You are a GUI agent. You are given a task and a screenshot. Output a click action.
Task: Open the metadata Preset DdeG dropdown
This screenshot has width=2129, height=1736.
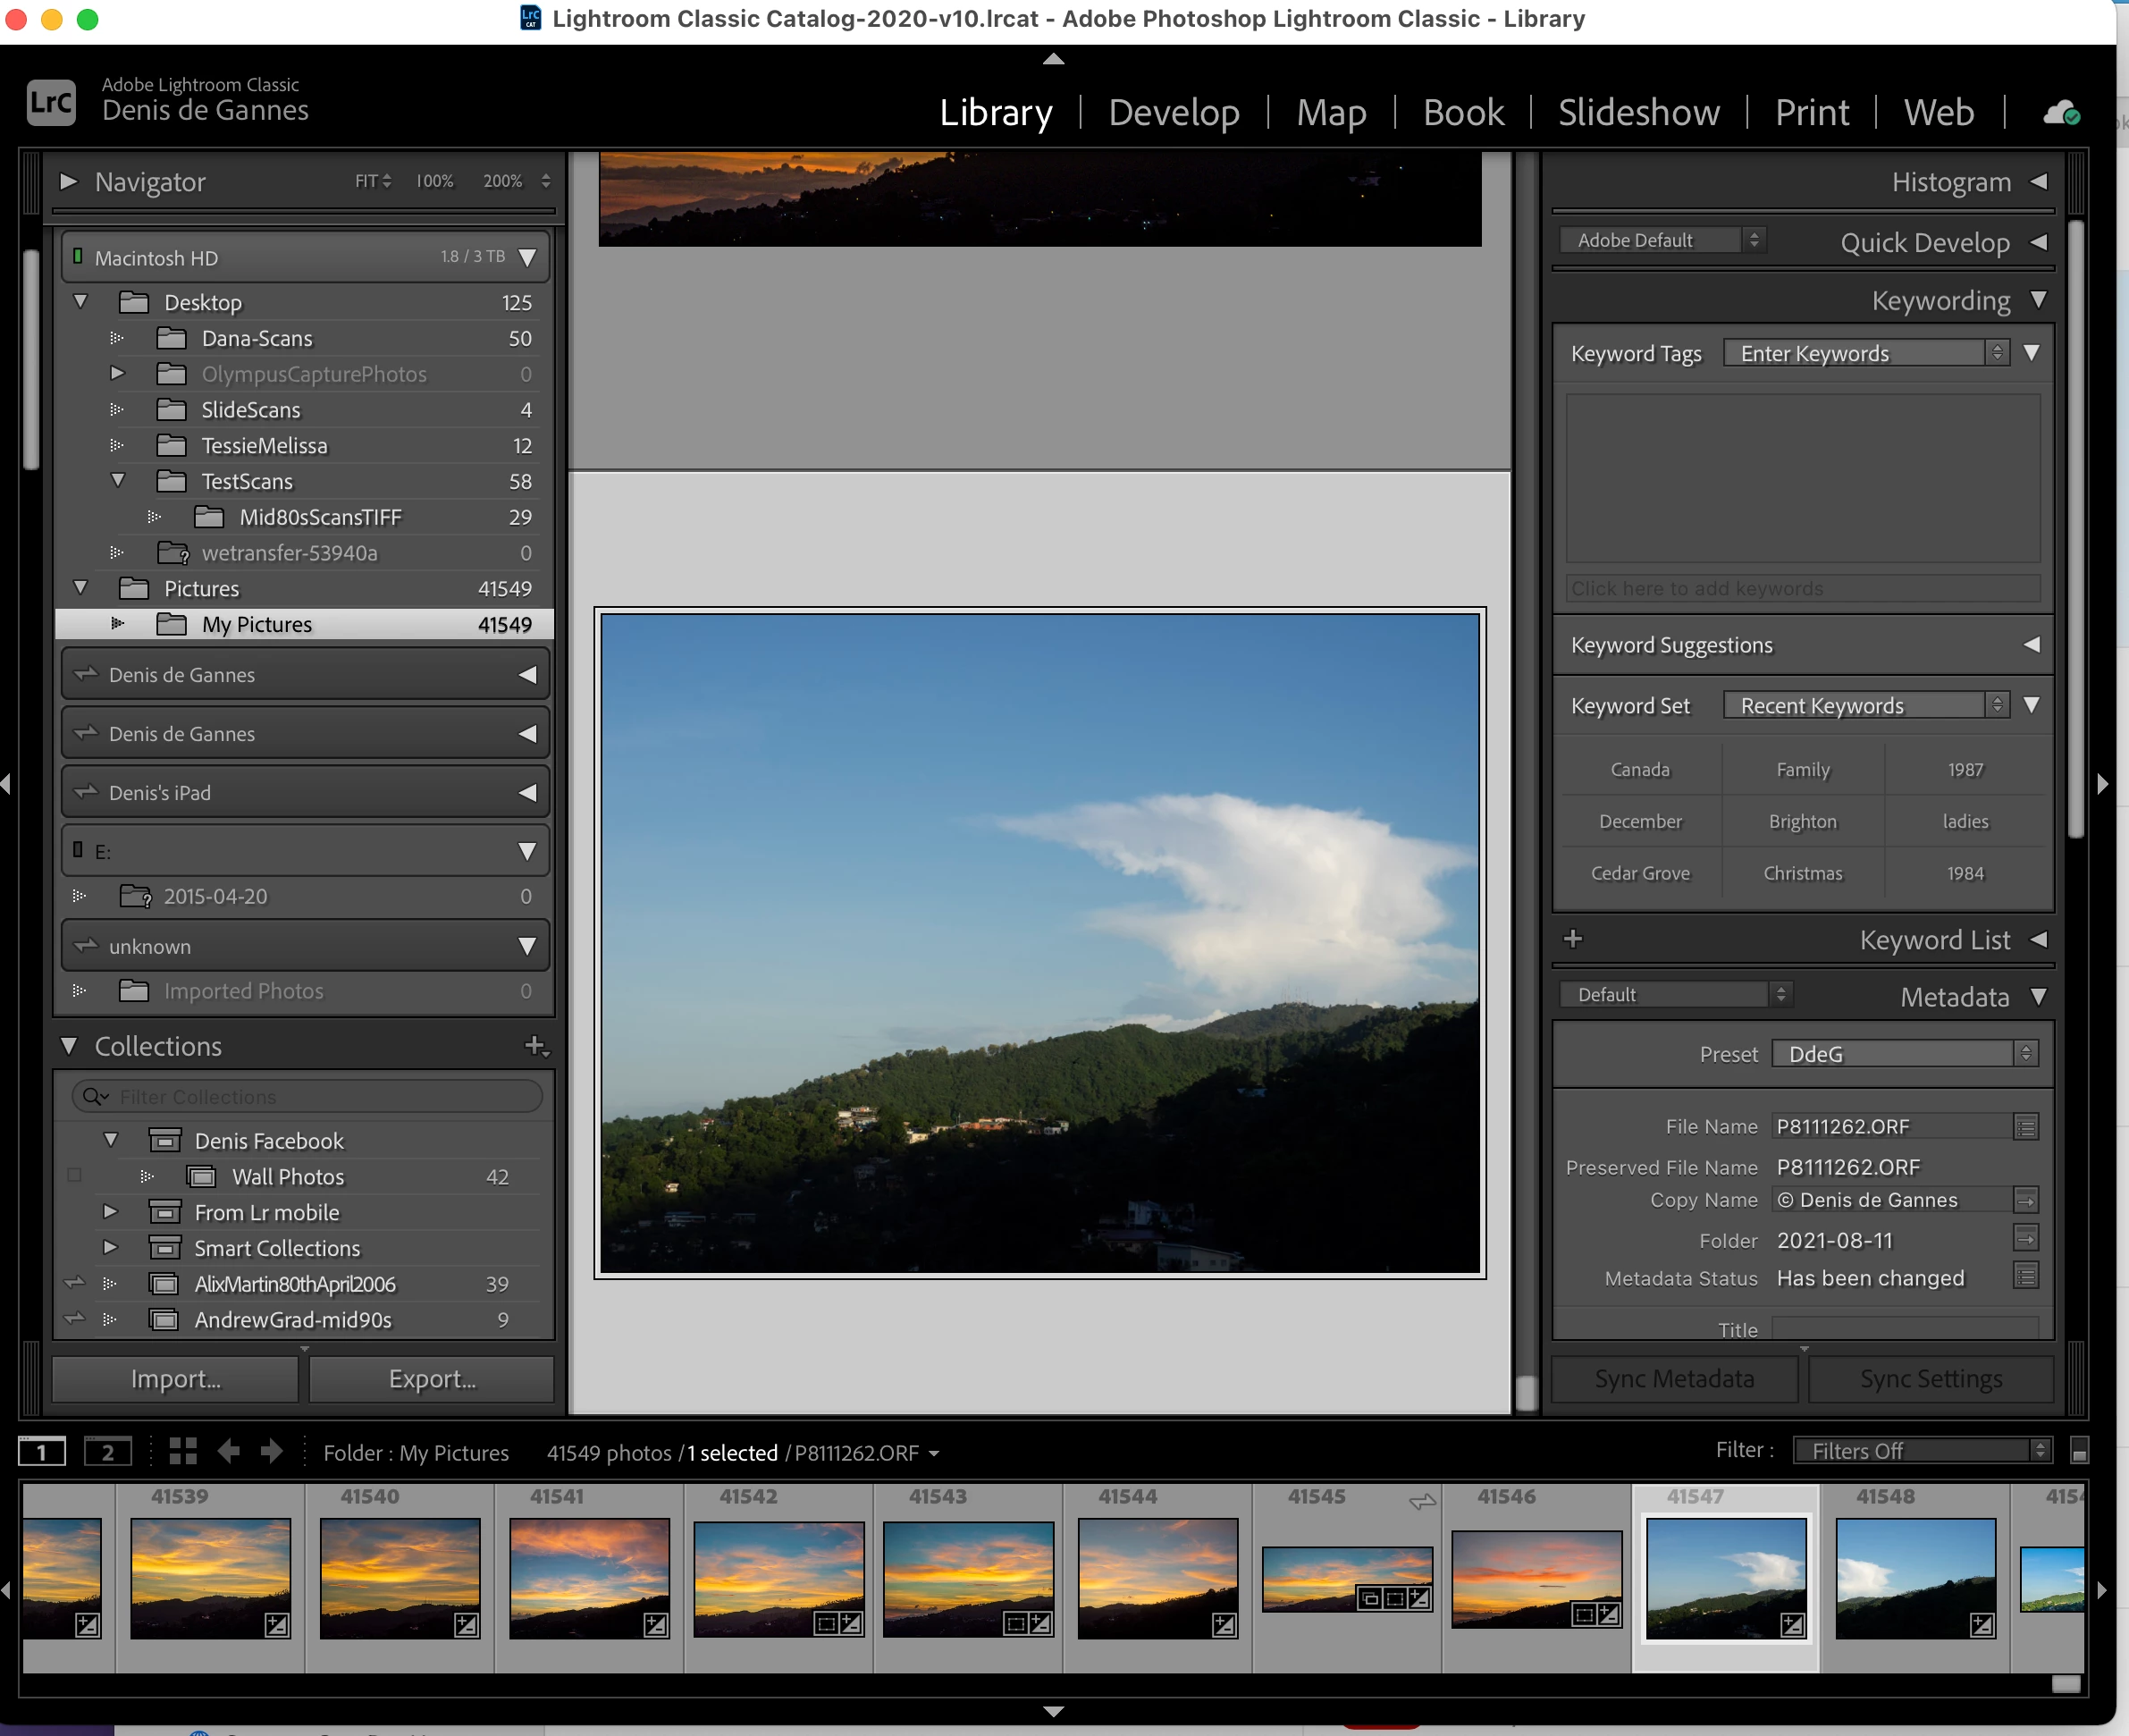(1905, 1054)
